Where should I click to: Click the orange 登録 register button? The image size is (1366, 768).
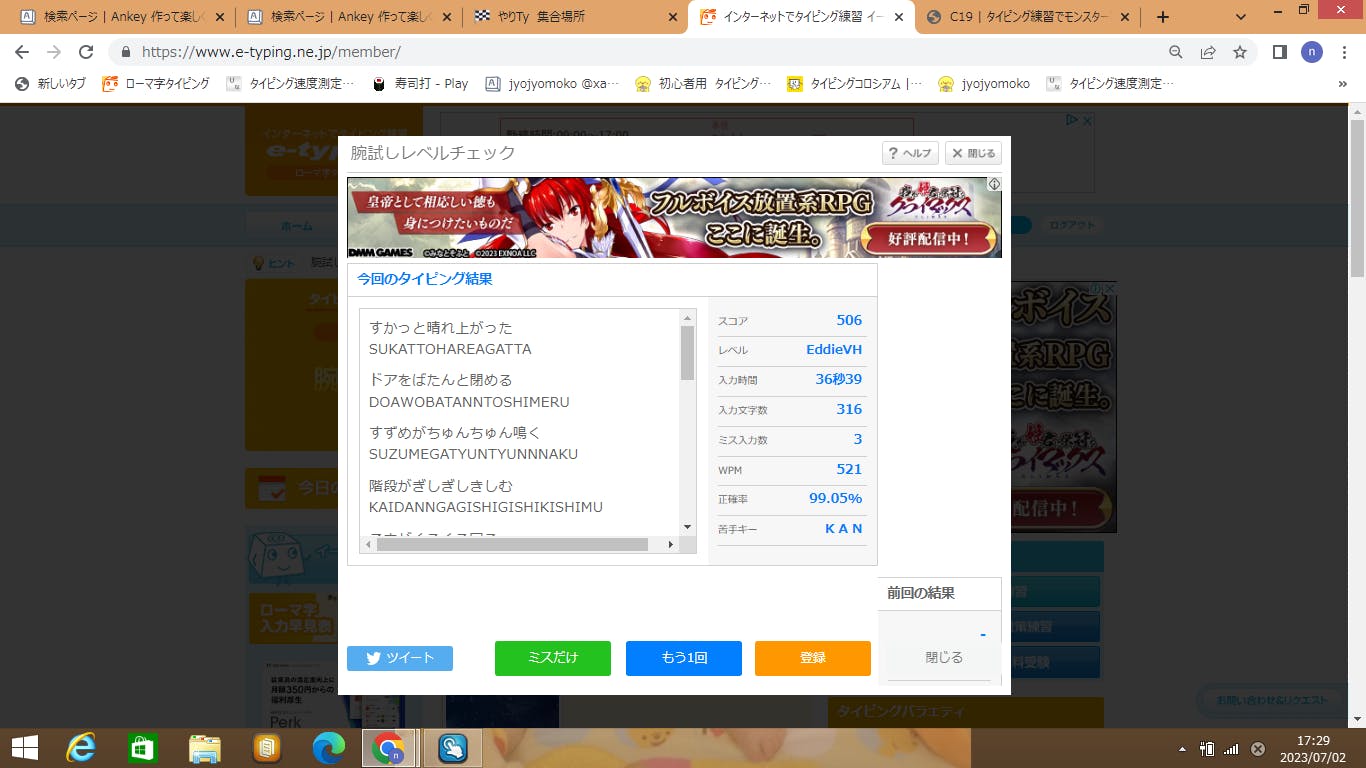(x=812, y=658)
